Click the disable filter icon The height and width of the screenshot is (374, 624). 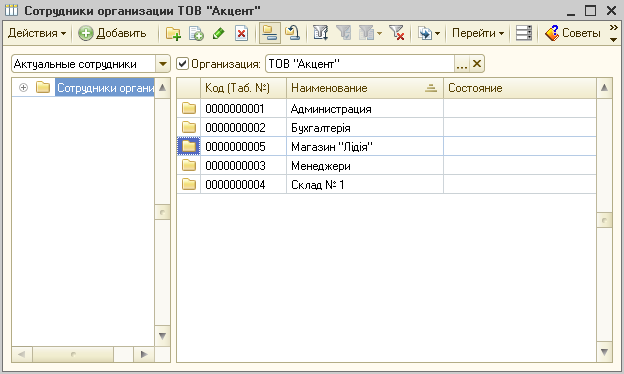click(396, 33)
